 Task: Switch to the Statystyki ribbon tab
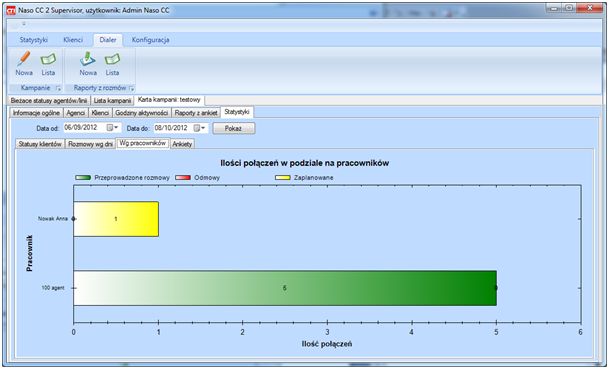click(x=34, y=40)
